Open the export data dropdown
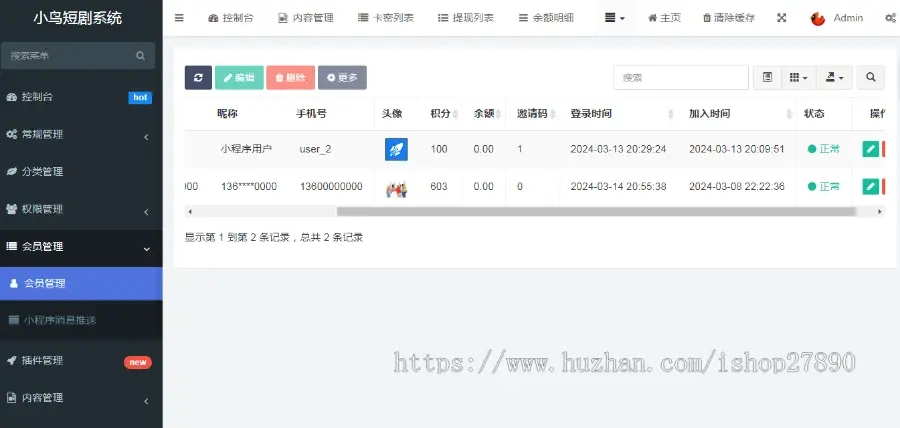This screenshot has height=428, width=900. pos(835,77)
